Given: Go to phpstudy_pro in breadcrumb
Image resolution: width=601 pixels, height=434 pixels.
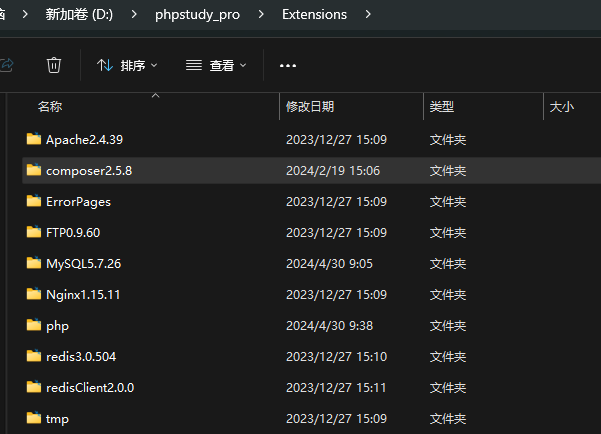Looking at the screenshot, I should pyautogui.click(x=197, y=15).
